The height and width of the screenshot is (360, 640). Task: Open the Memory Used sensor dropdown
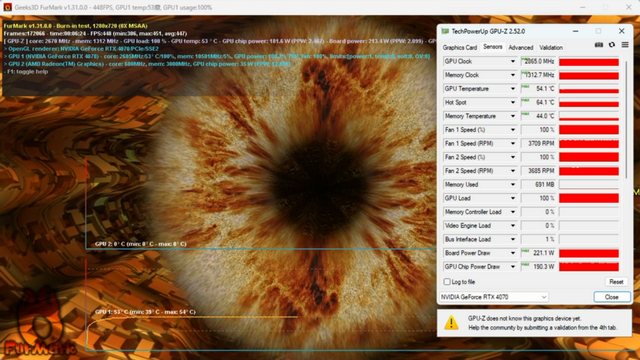click(x=513, y=184)
